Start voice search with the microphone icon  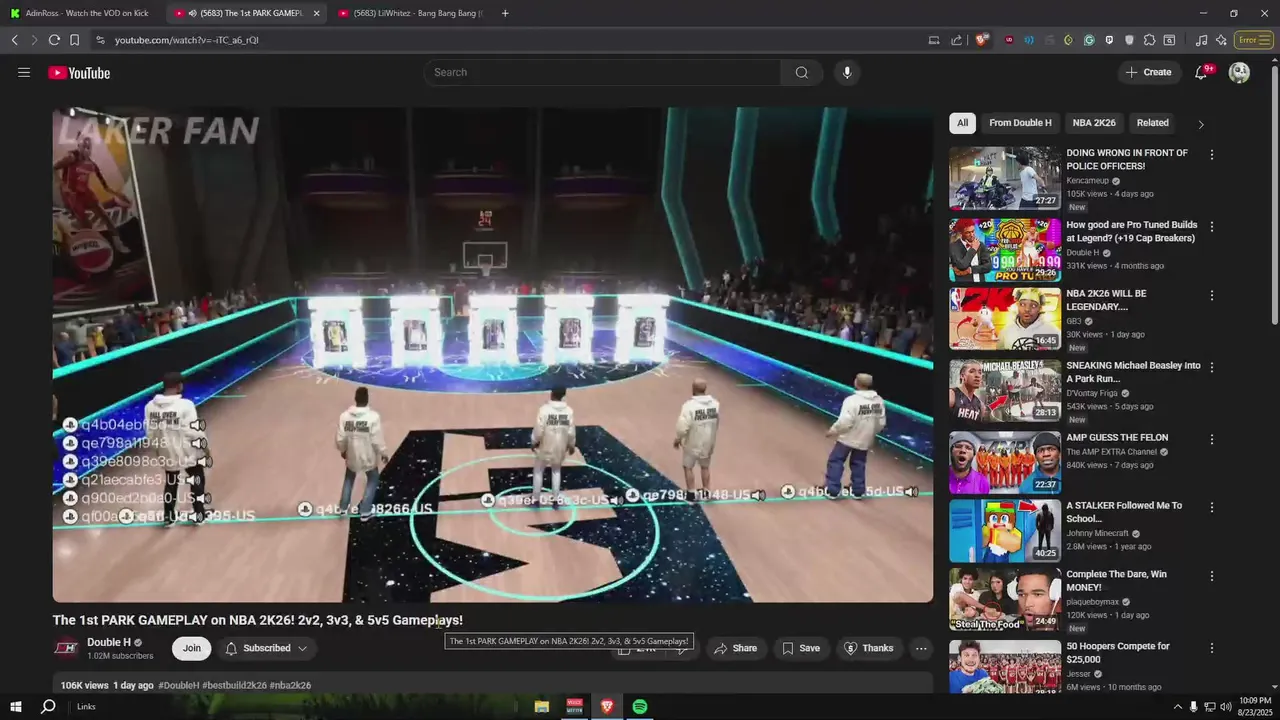click(847, 72)
